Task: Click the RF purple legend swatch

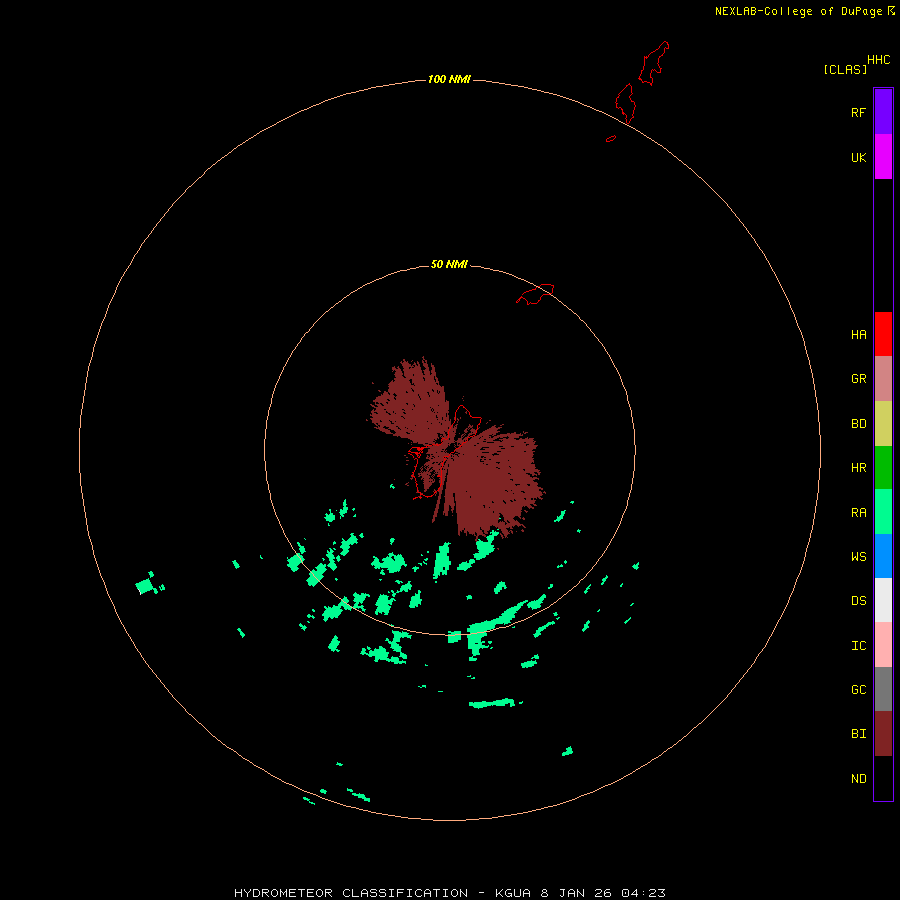Action: coord(883,111)
